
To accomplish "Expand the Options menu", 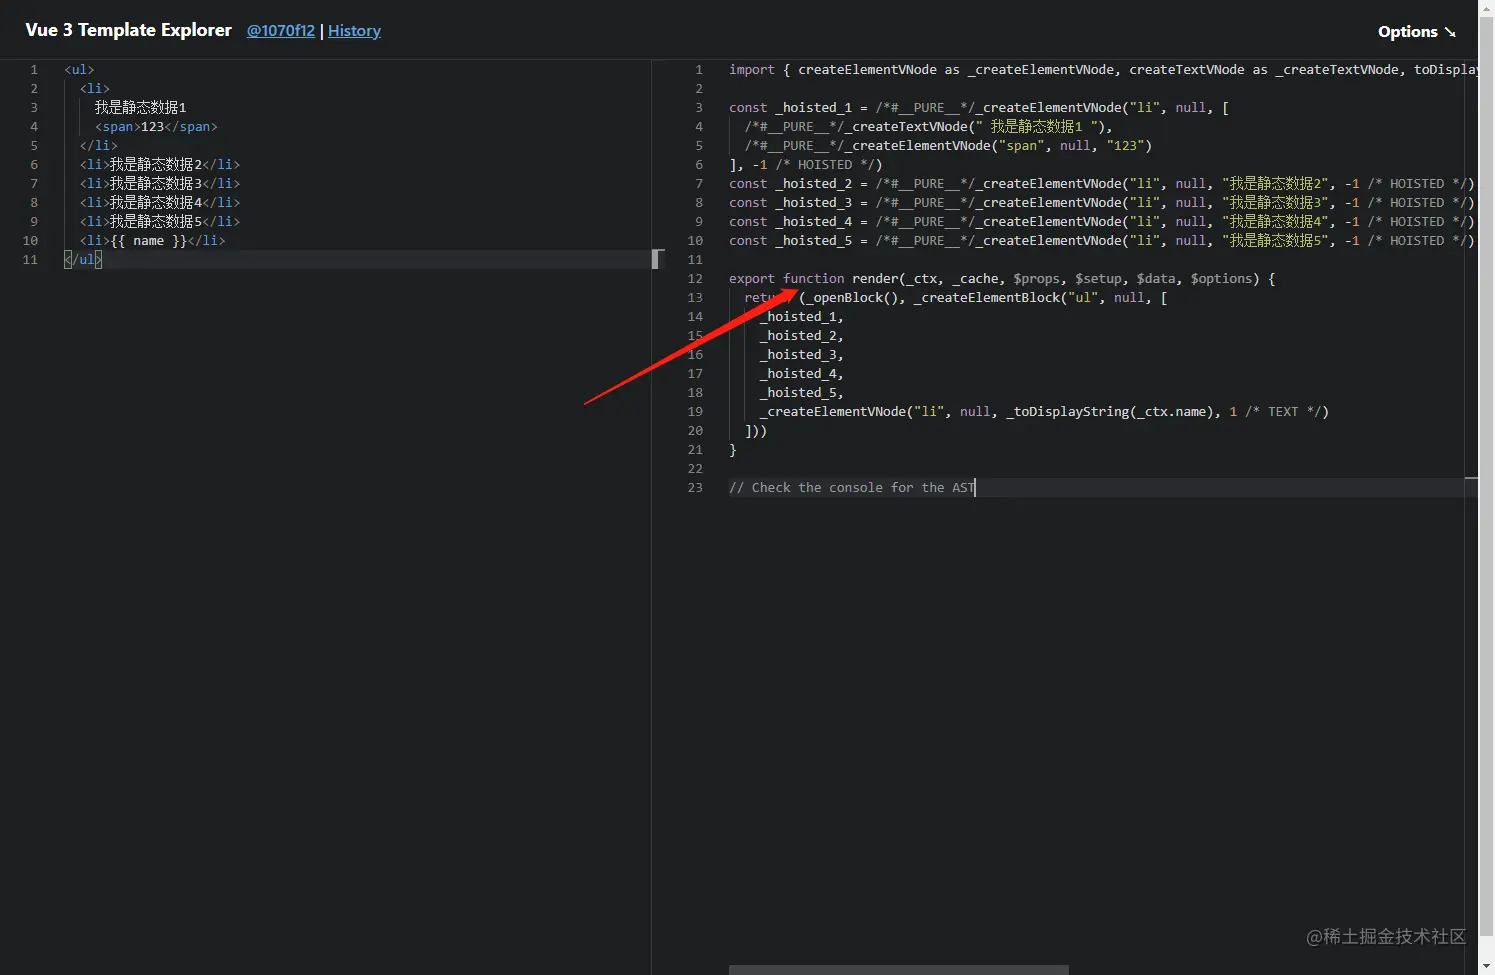I will point(1416,31).
